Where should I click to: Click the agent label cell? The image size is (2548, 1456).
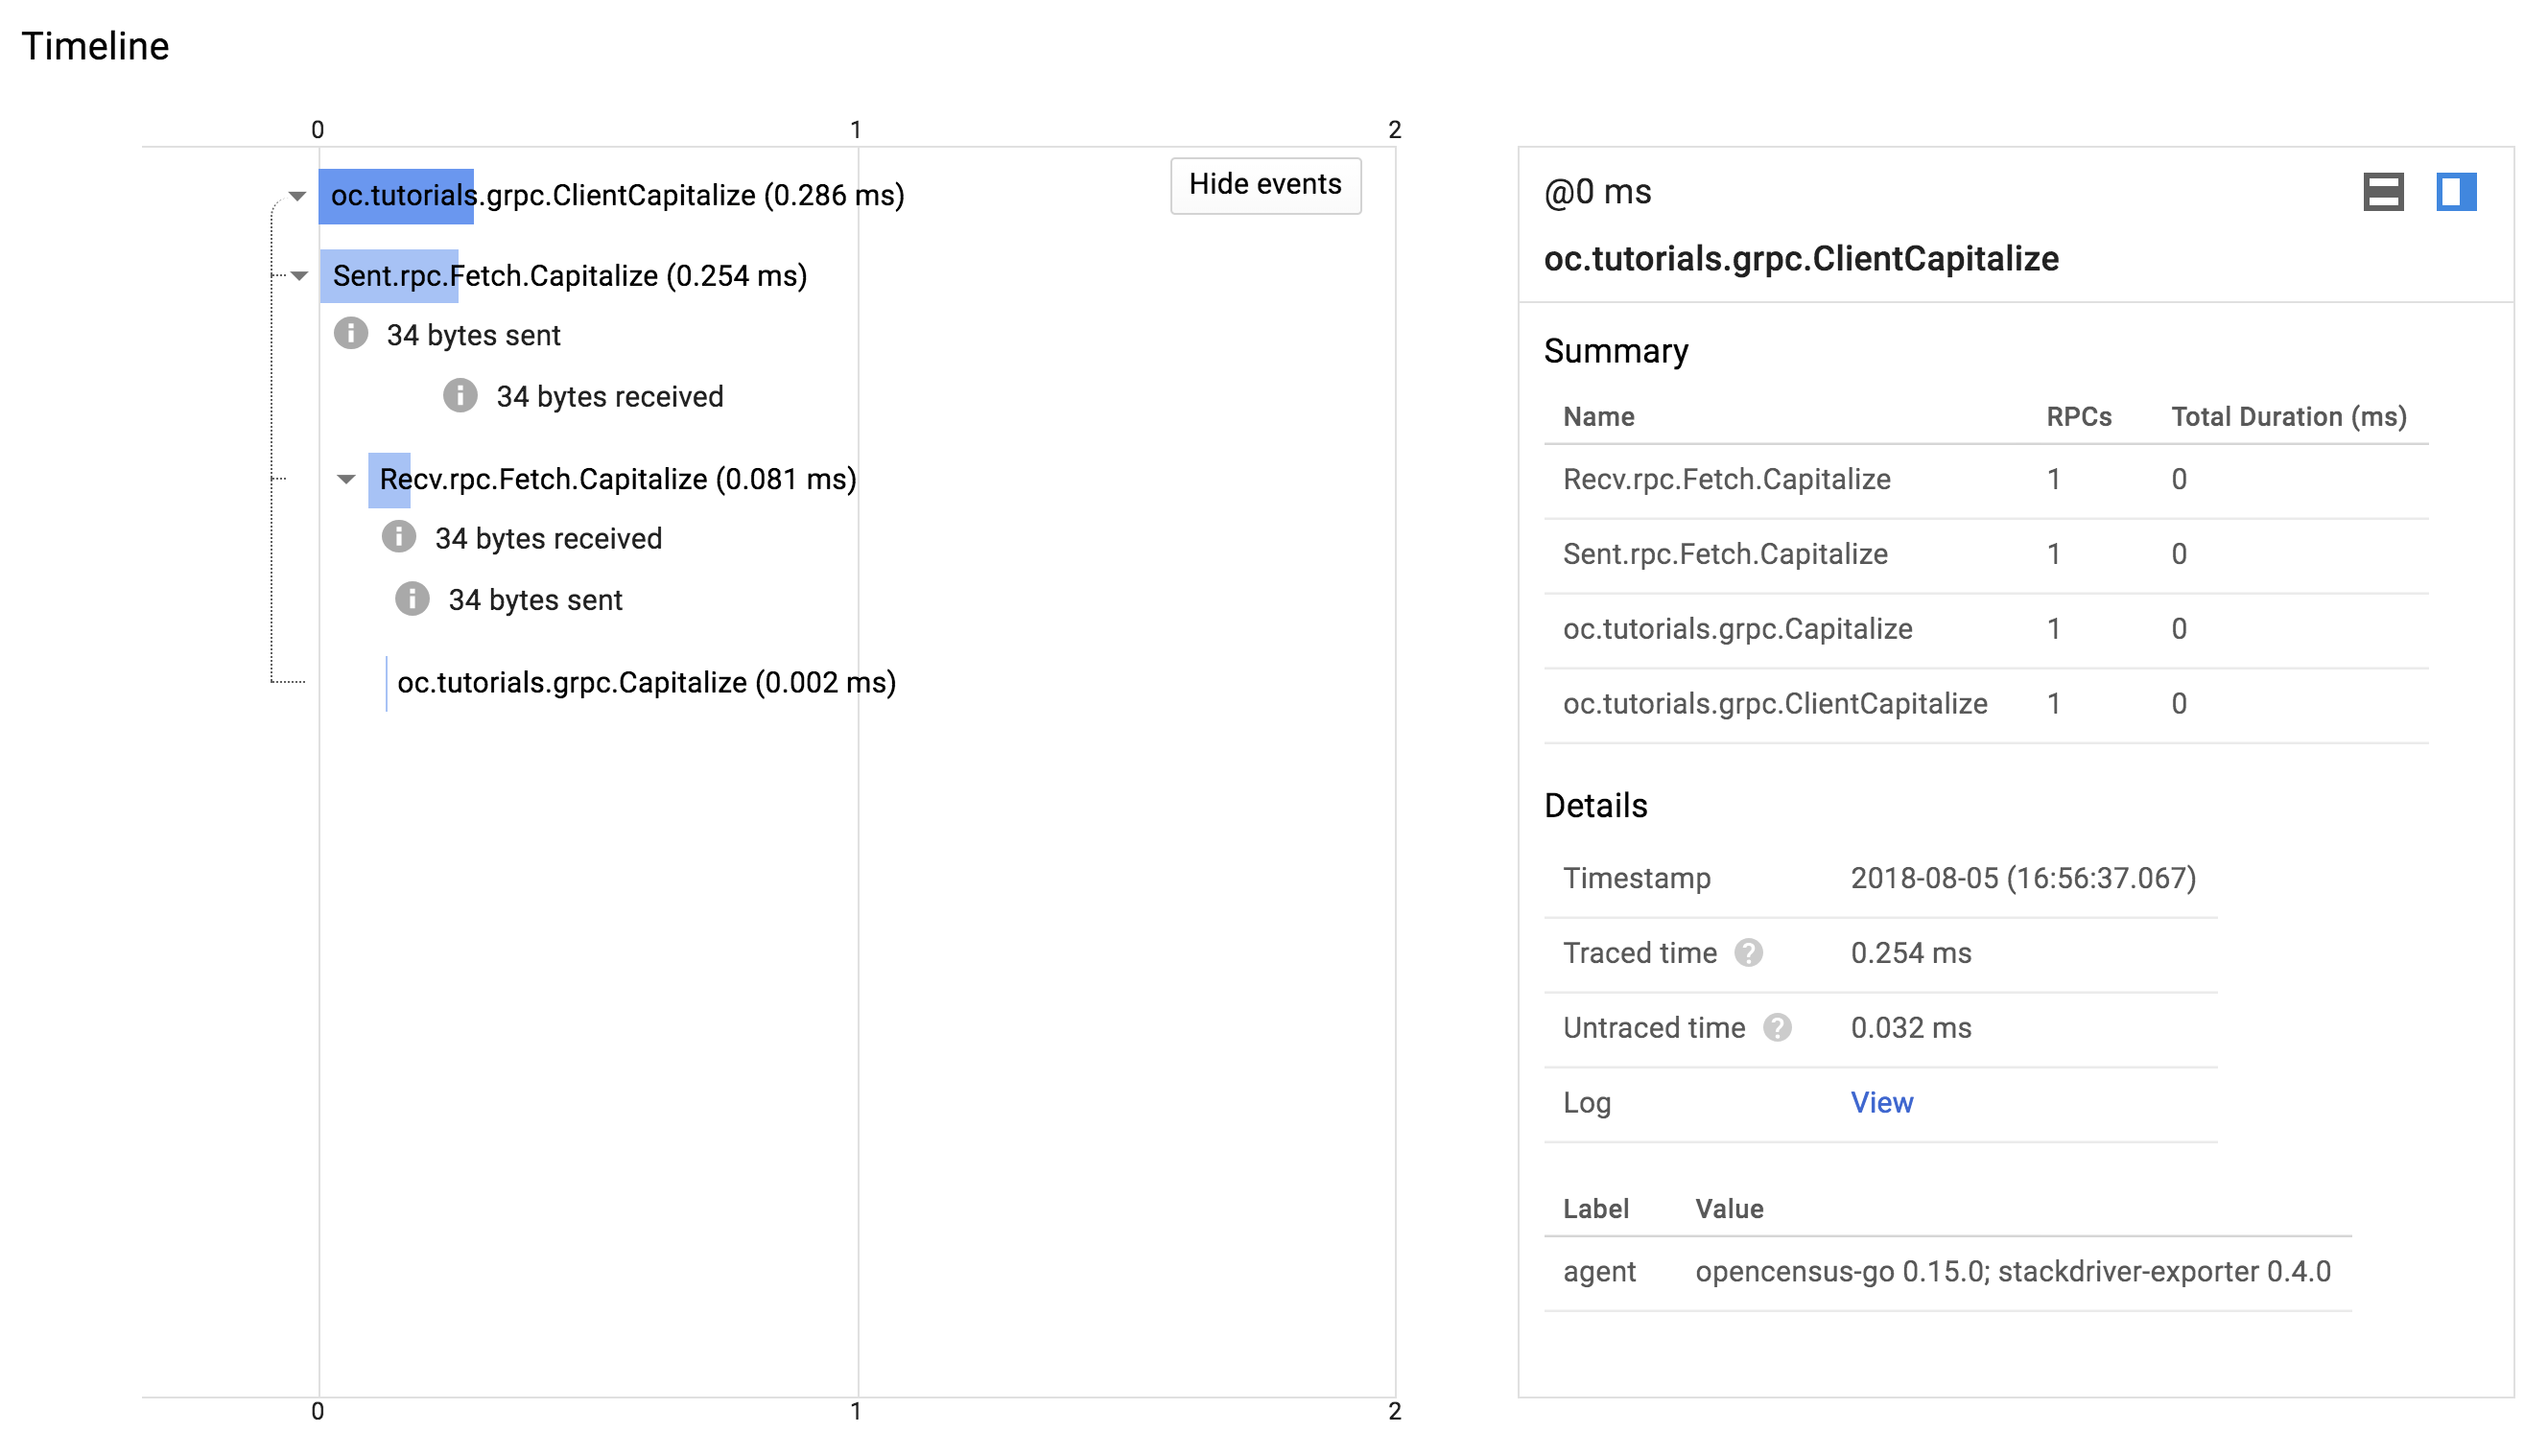pos(1599,1272)
